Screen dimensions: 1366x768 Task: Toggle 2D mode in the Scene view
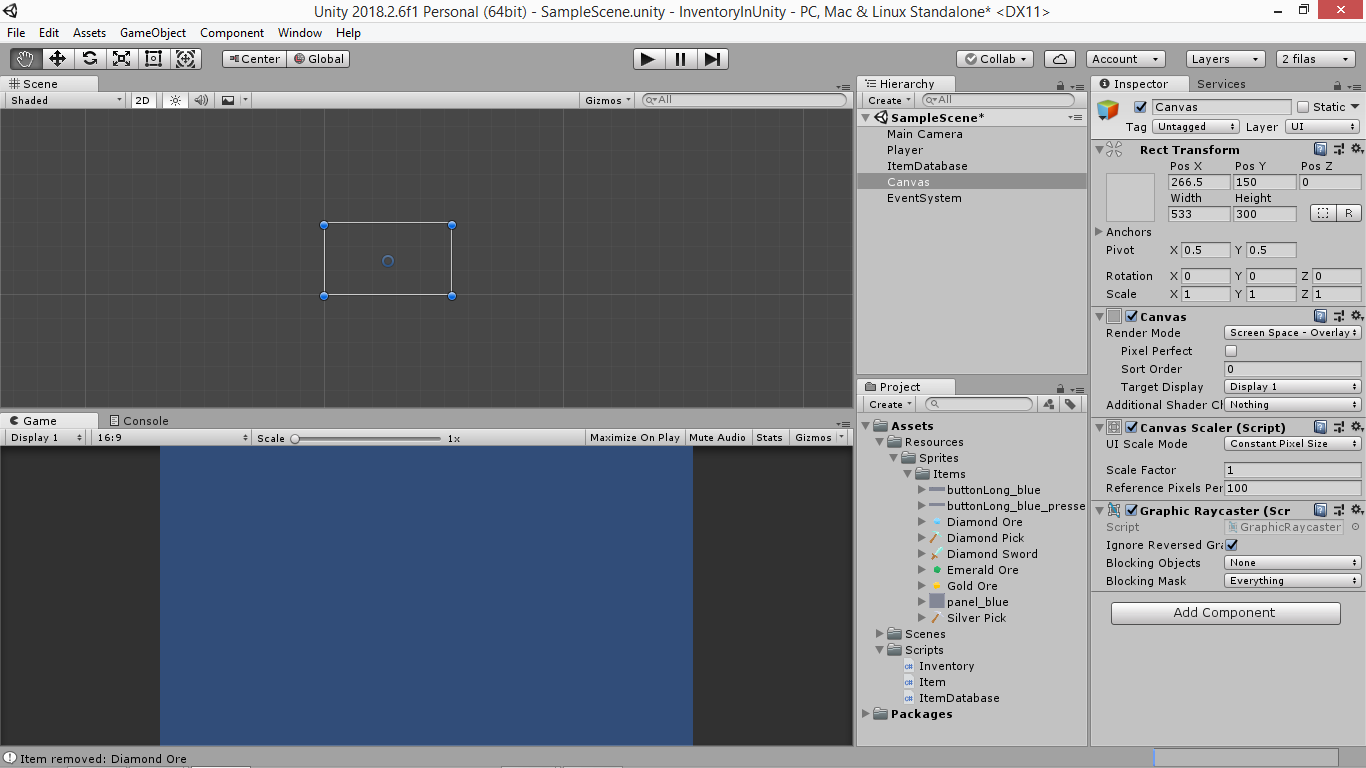[140, 100]
